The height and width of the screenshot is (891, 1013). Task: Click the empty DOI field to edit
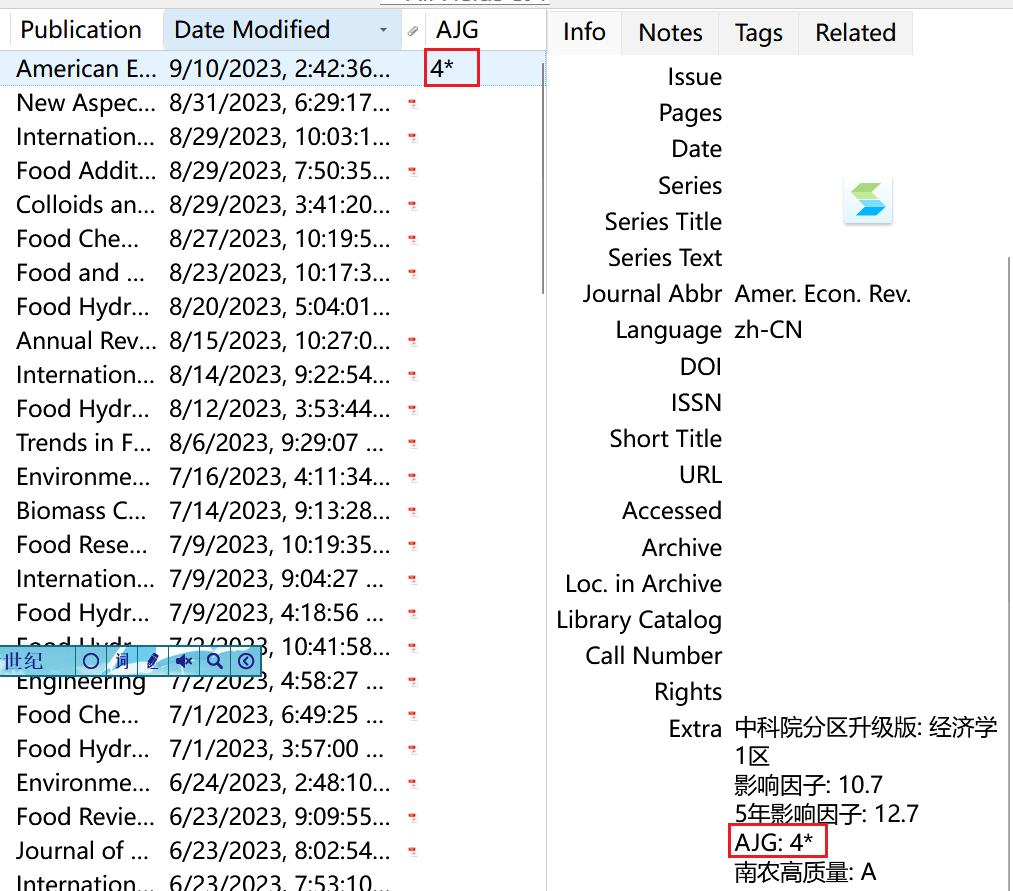[x=800, y=366]
